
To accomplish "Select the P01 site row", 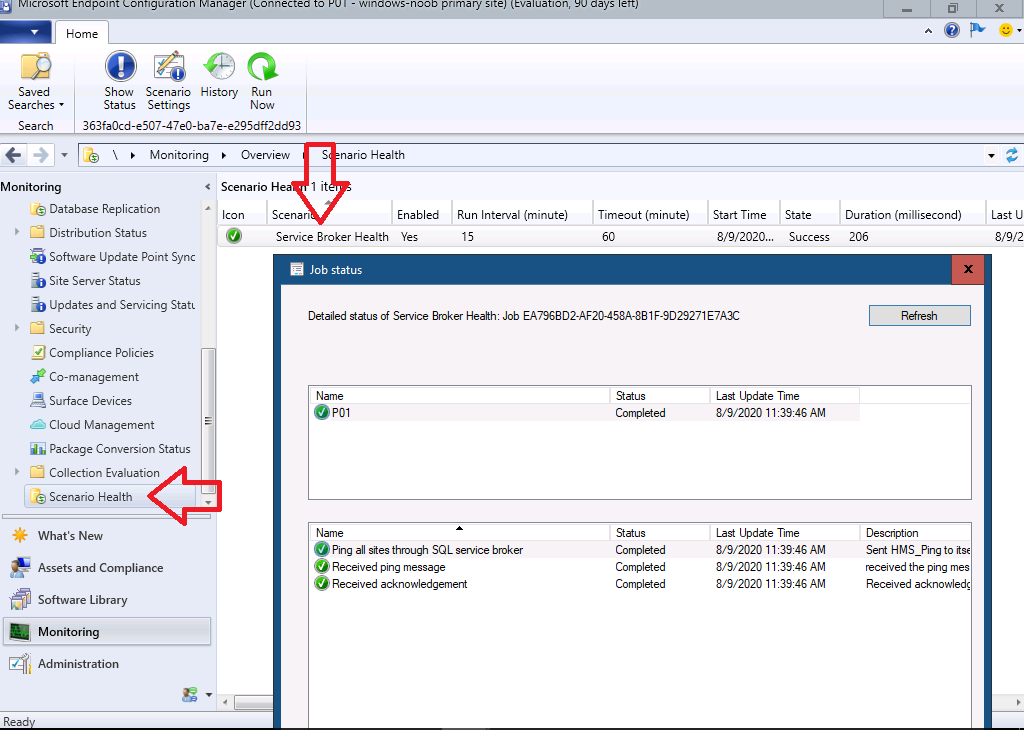I will coord(586,413).
